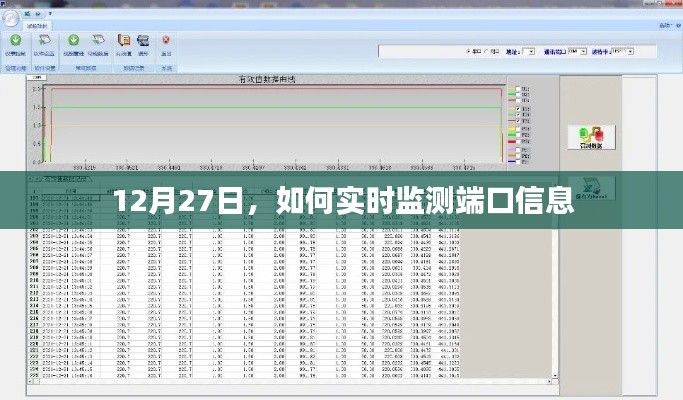
Task: Click the small 1# tab above the chart
Action: click(37, 78)
